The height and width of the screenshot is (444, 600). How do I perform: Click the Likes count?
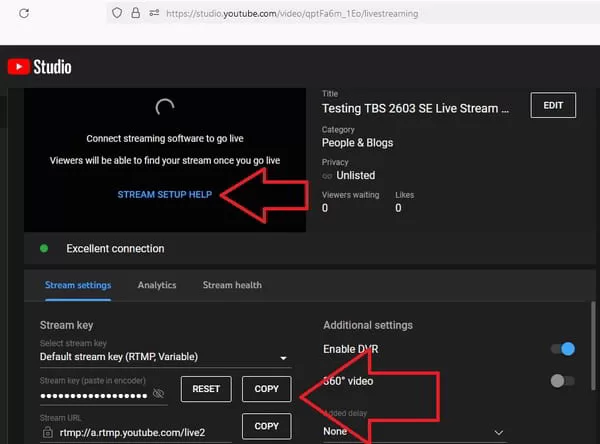[398, 208]
